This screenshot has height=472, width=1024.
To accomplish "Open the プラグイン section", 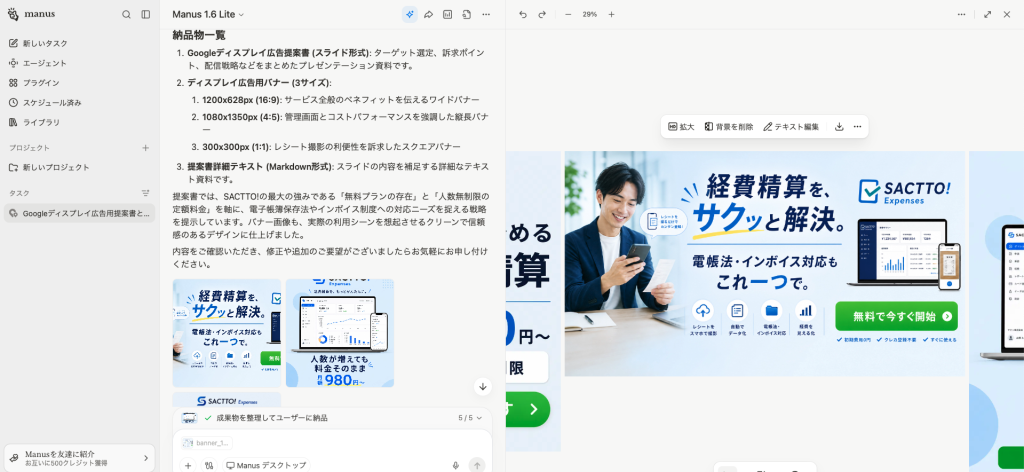I will (79, 83).
